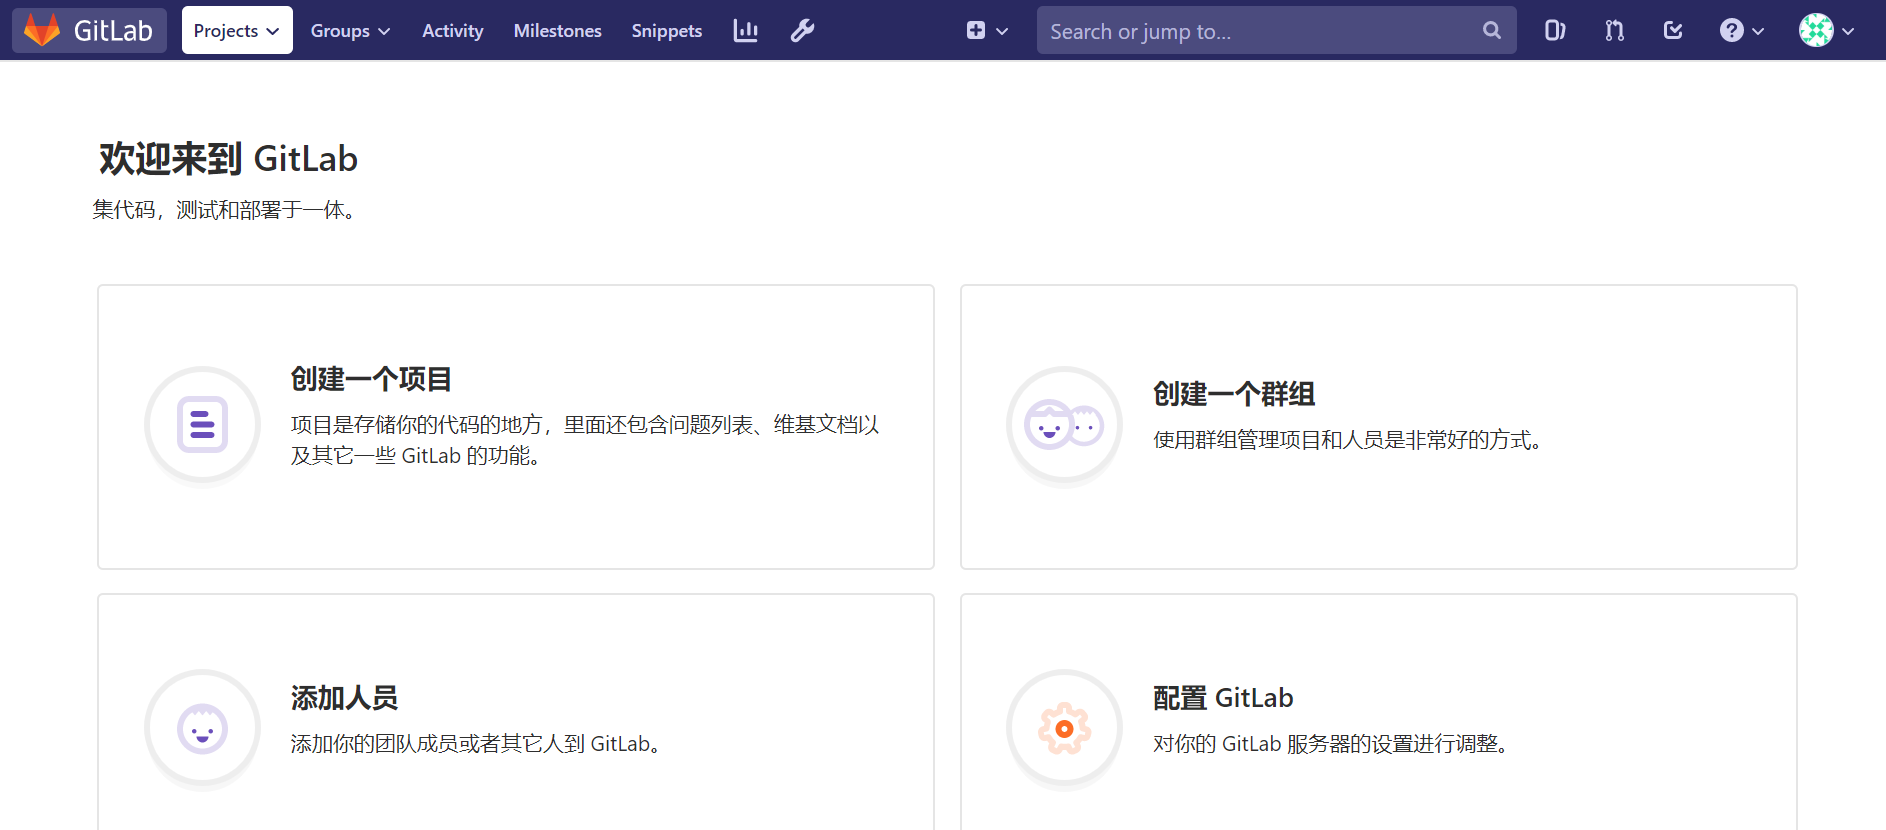Click the document icon for 创建一个项目

[x=202, y=424]
